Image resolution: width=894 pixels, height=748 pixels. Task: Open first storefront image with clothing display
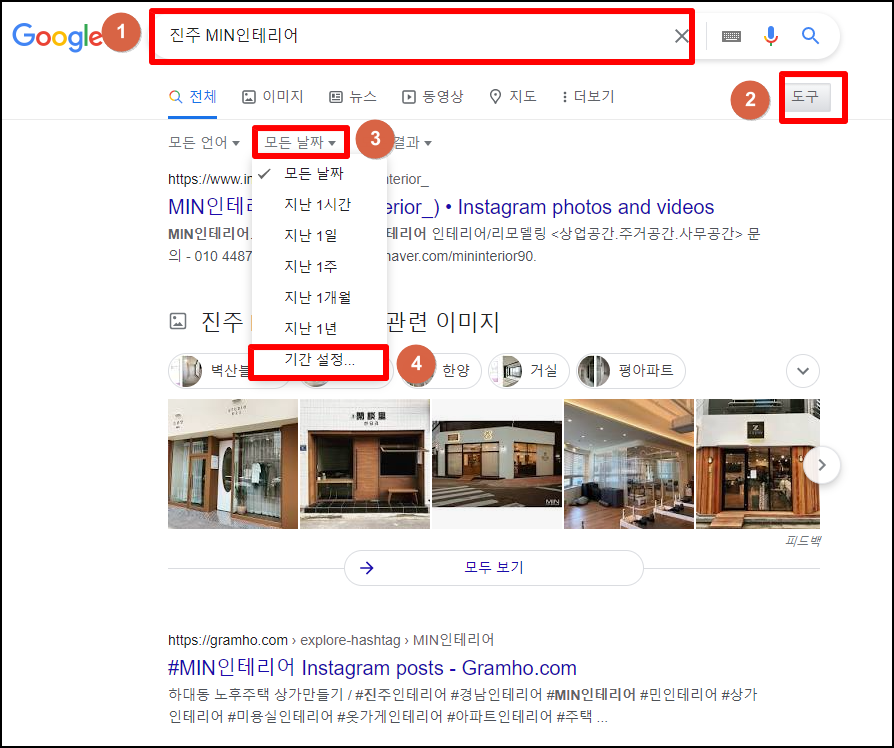tap(233, 464)
